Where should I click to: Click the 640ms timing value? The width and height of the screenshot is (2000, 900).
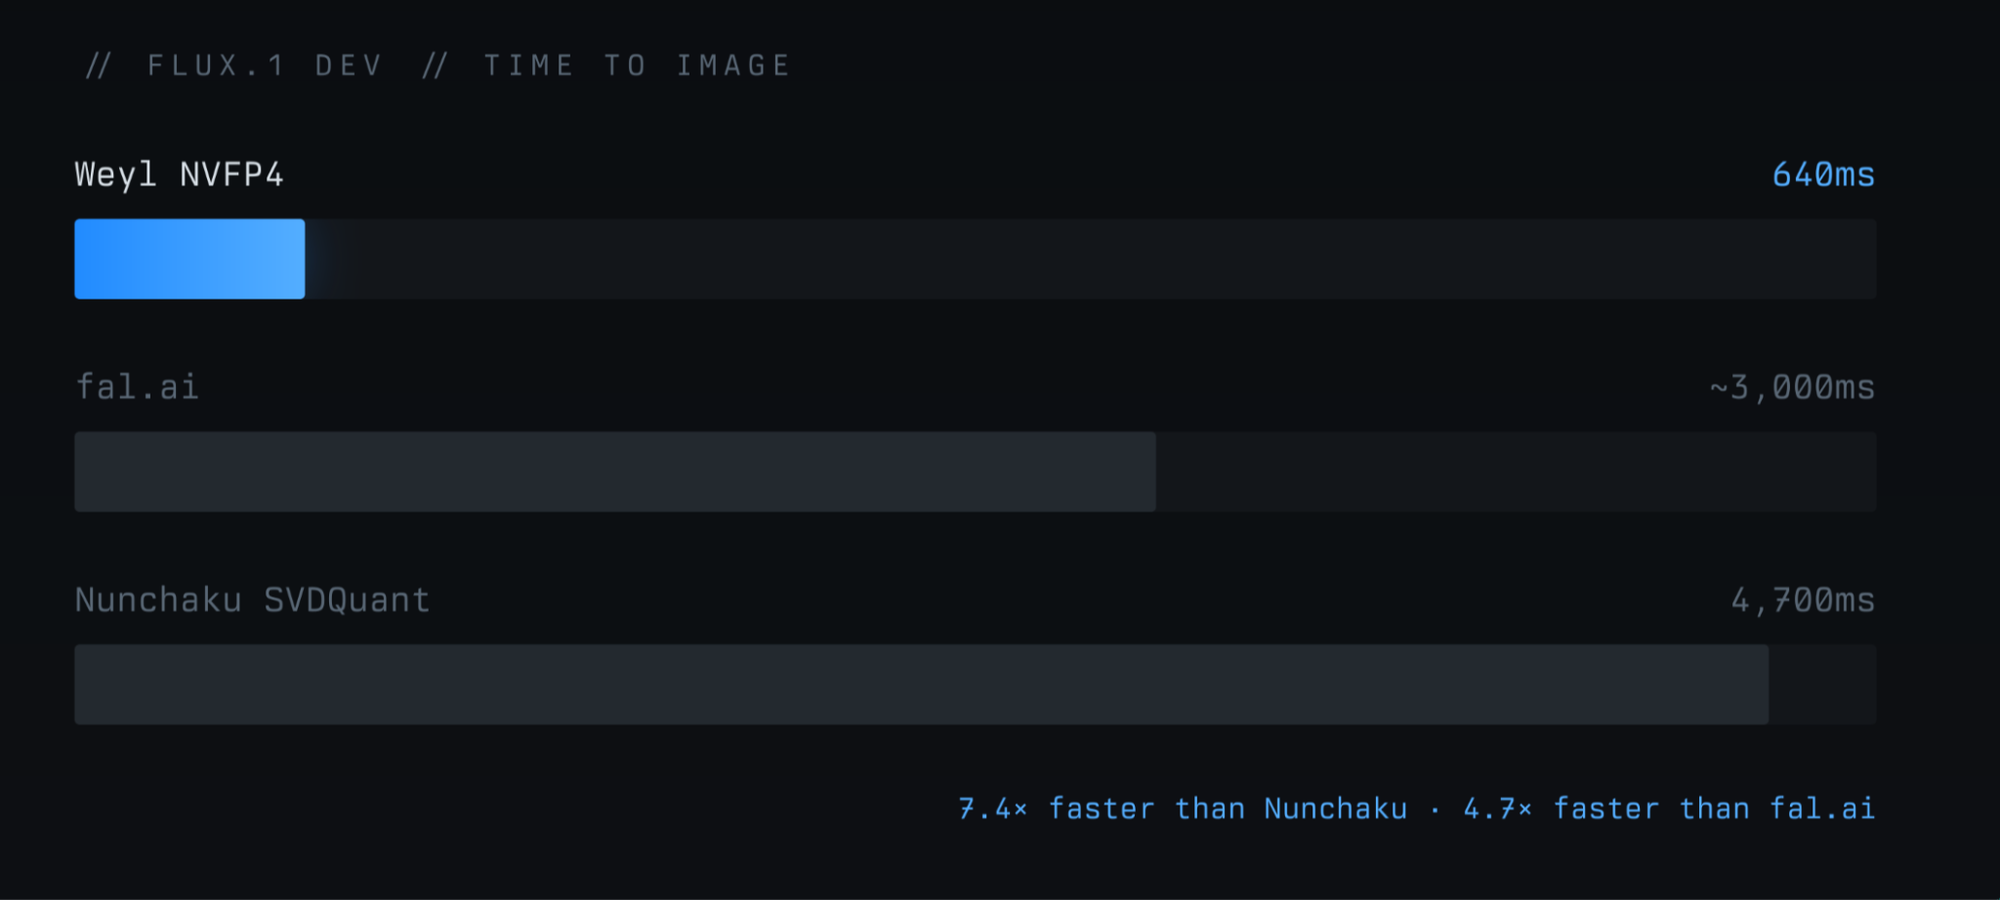pos(1823,175)
